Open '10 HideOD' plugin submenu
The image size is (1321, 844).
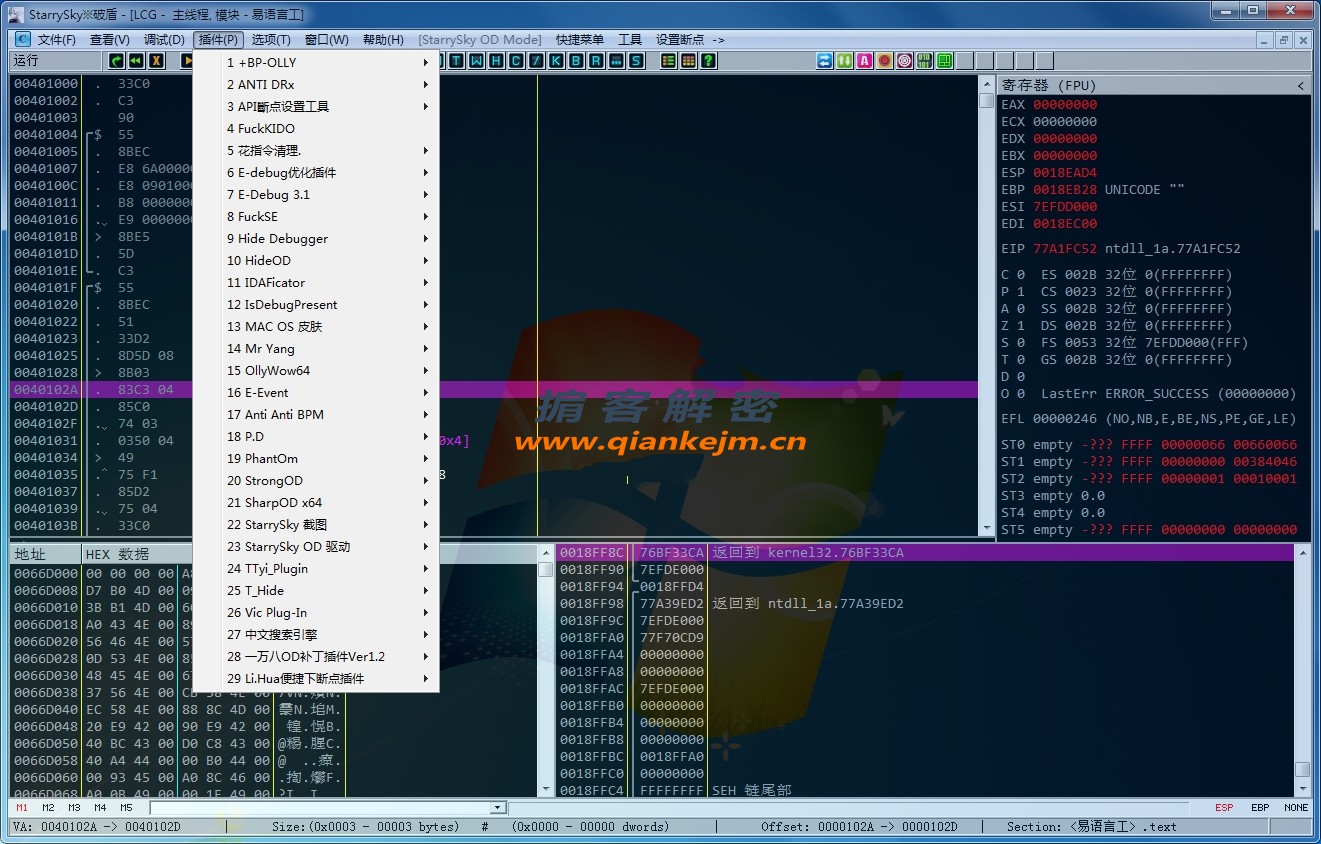click(316, 260)
